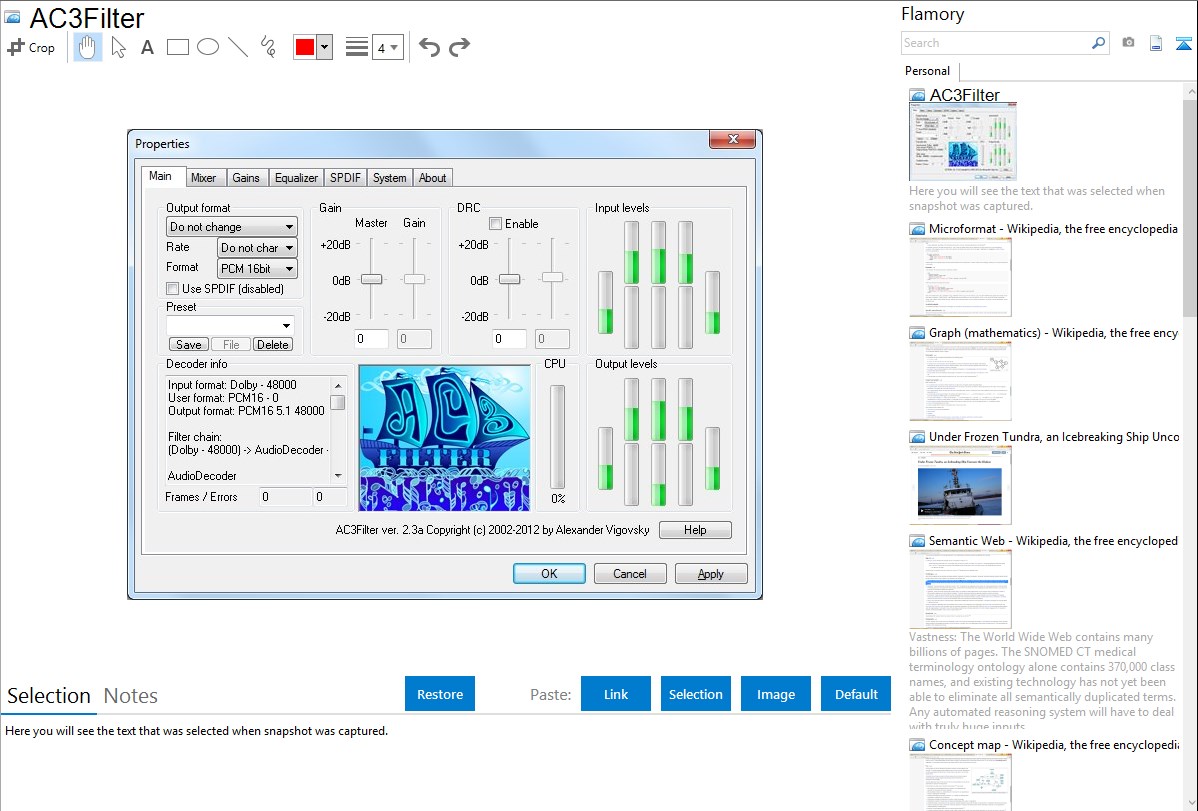Open the Preset dropdown
1198x811 pixels.
[x=230, y=325]
